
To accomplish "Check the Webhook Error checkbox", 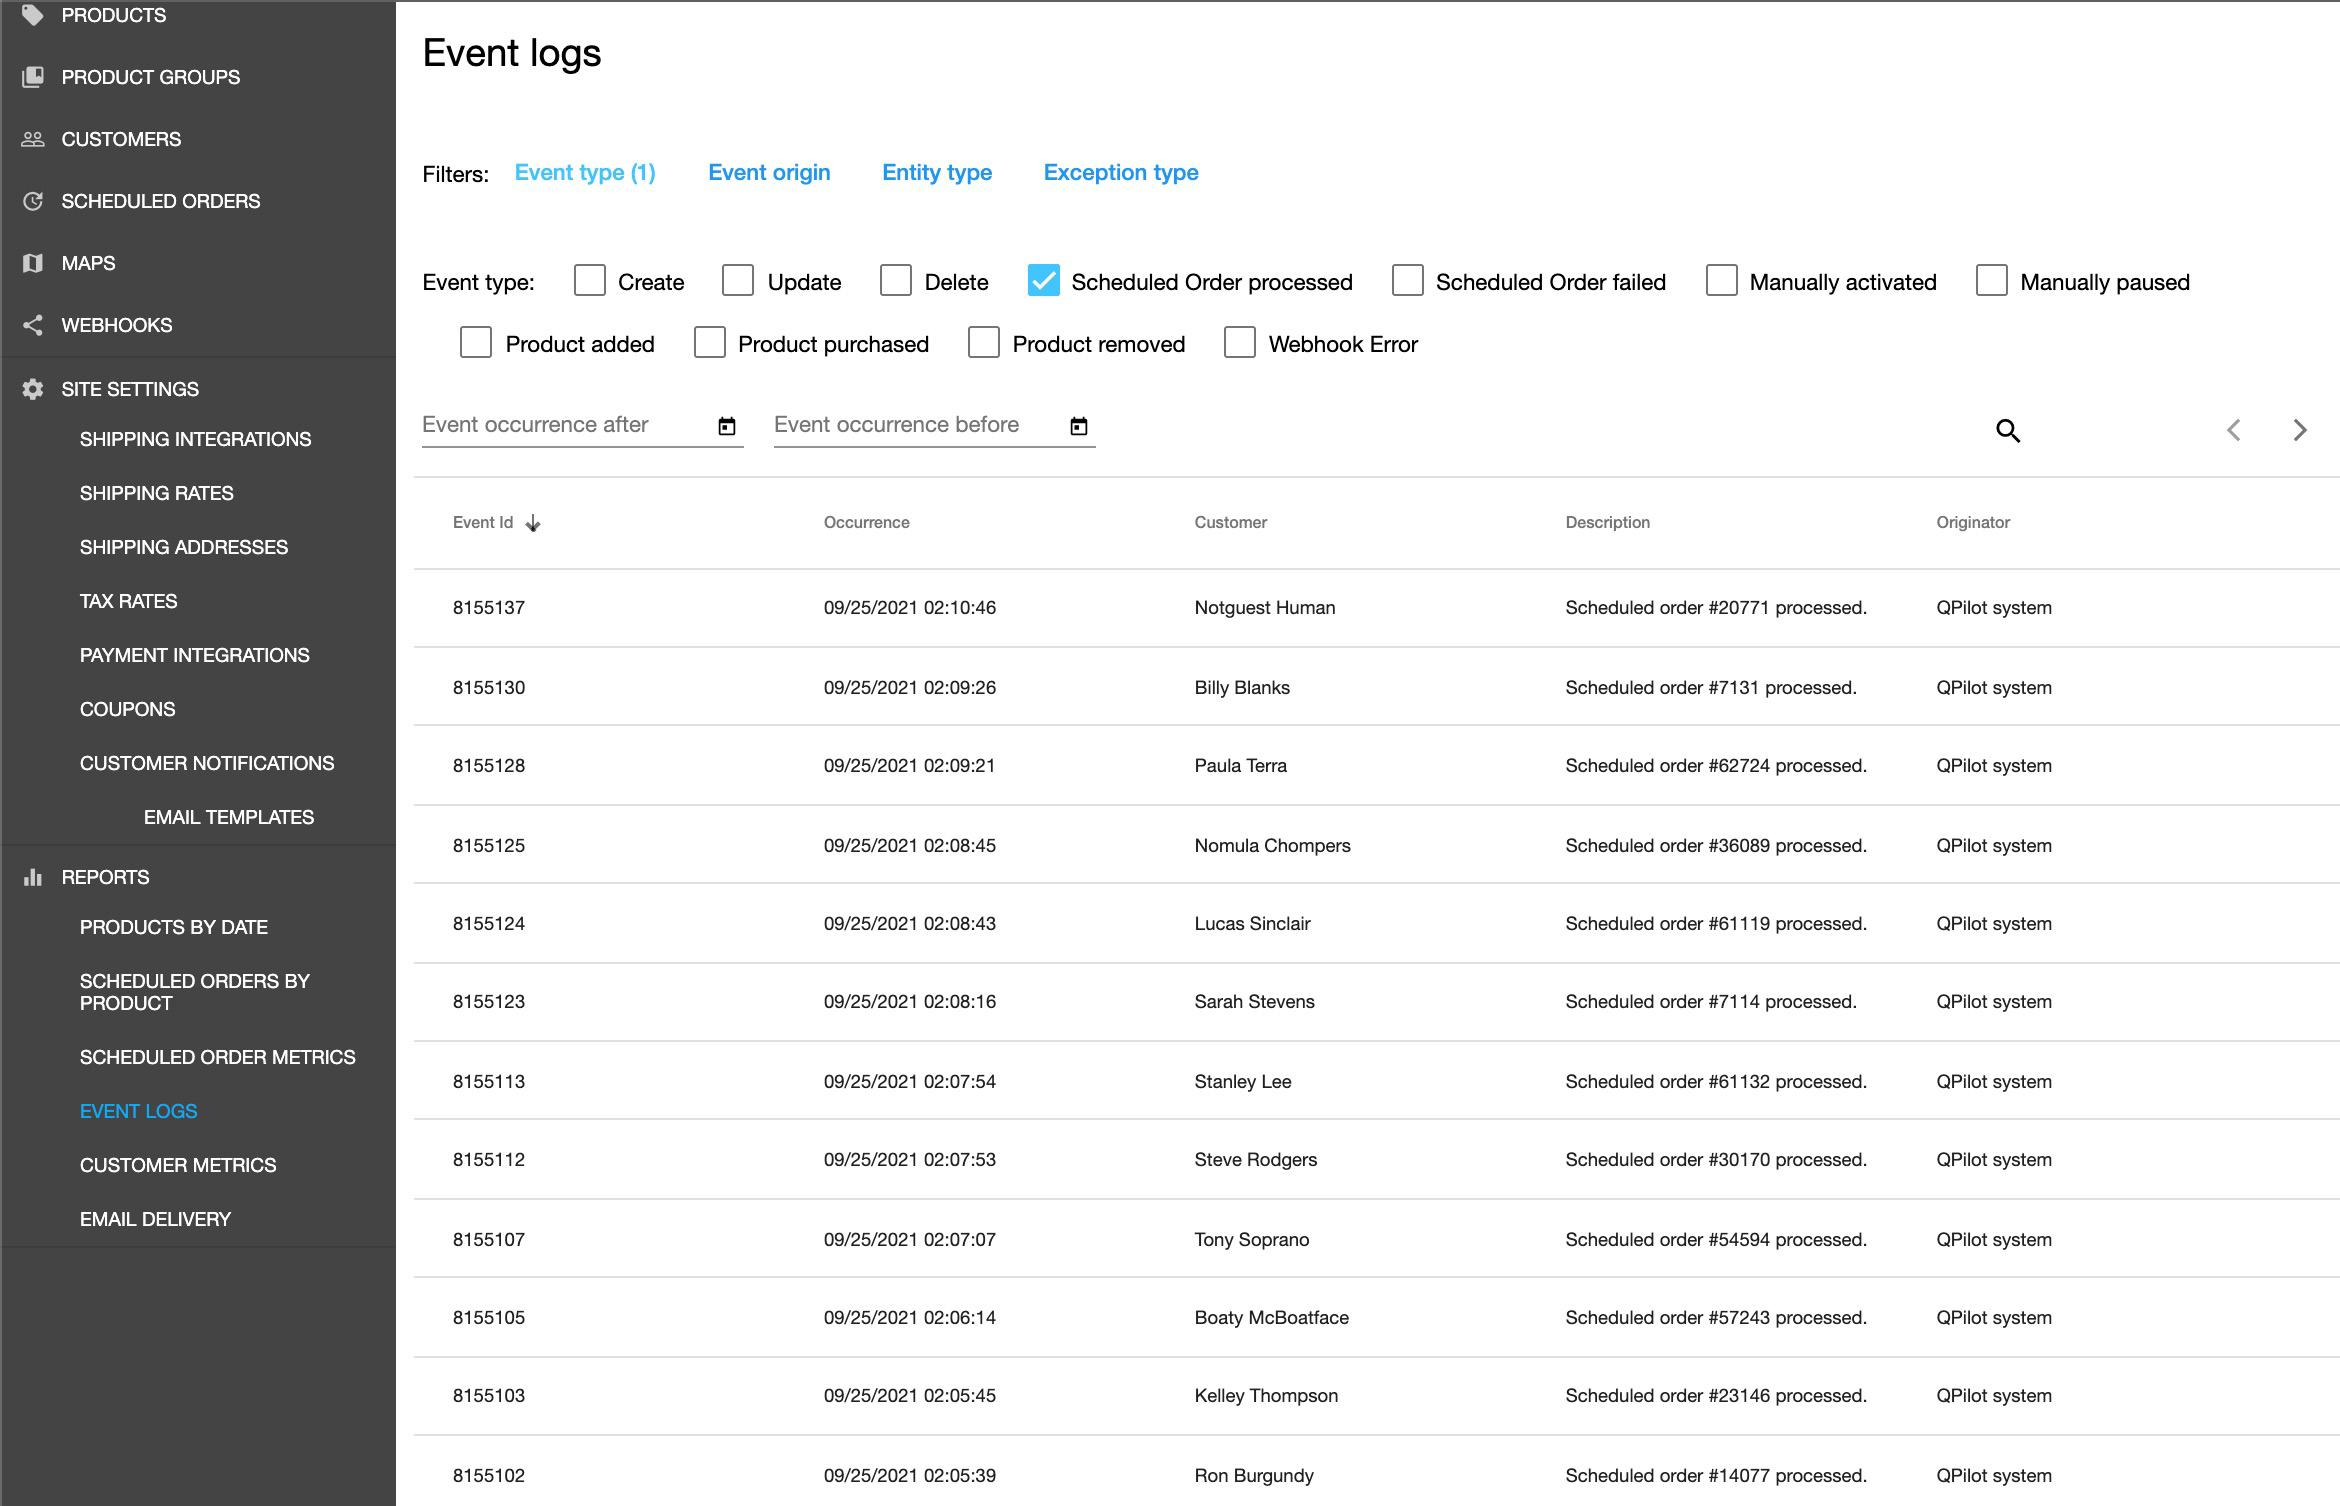I will click(1239, 343).
